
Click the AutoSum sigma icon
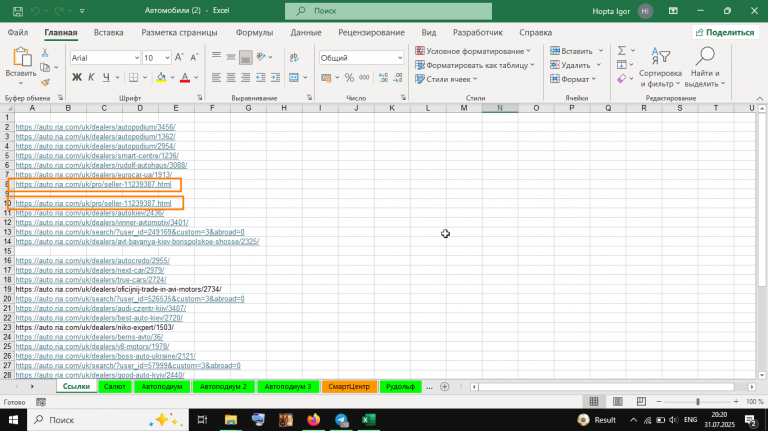point(622,50)
